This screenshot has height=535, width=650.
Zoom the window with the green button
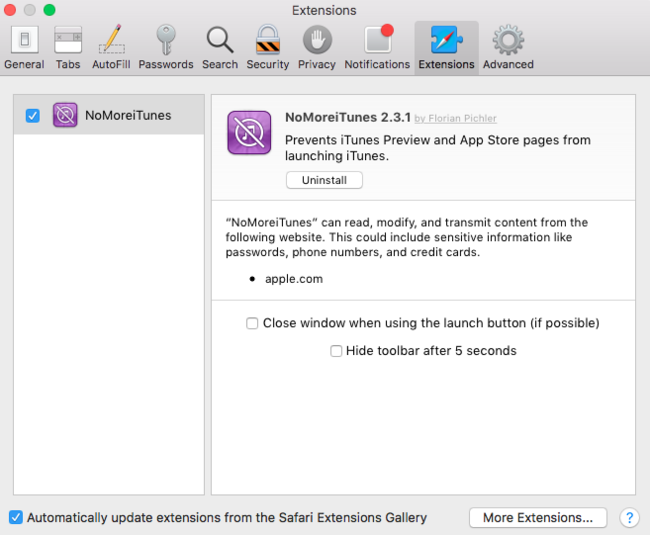tap(49, 10)
